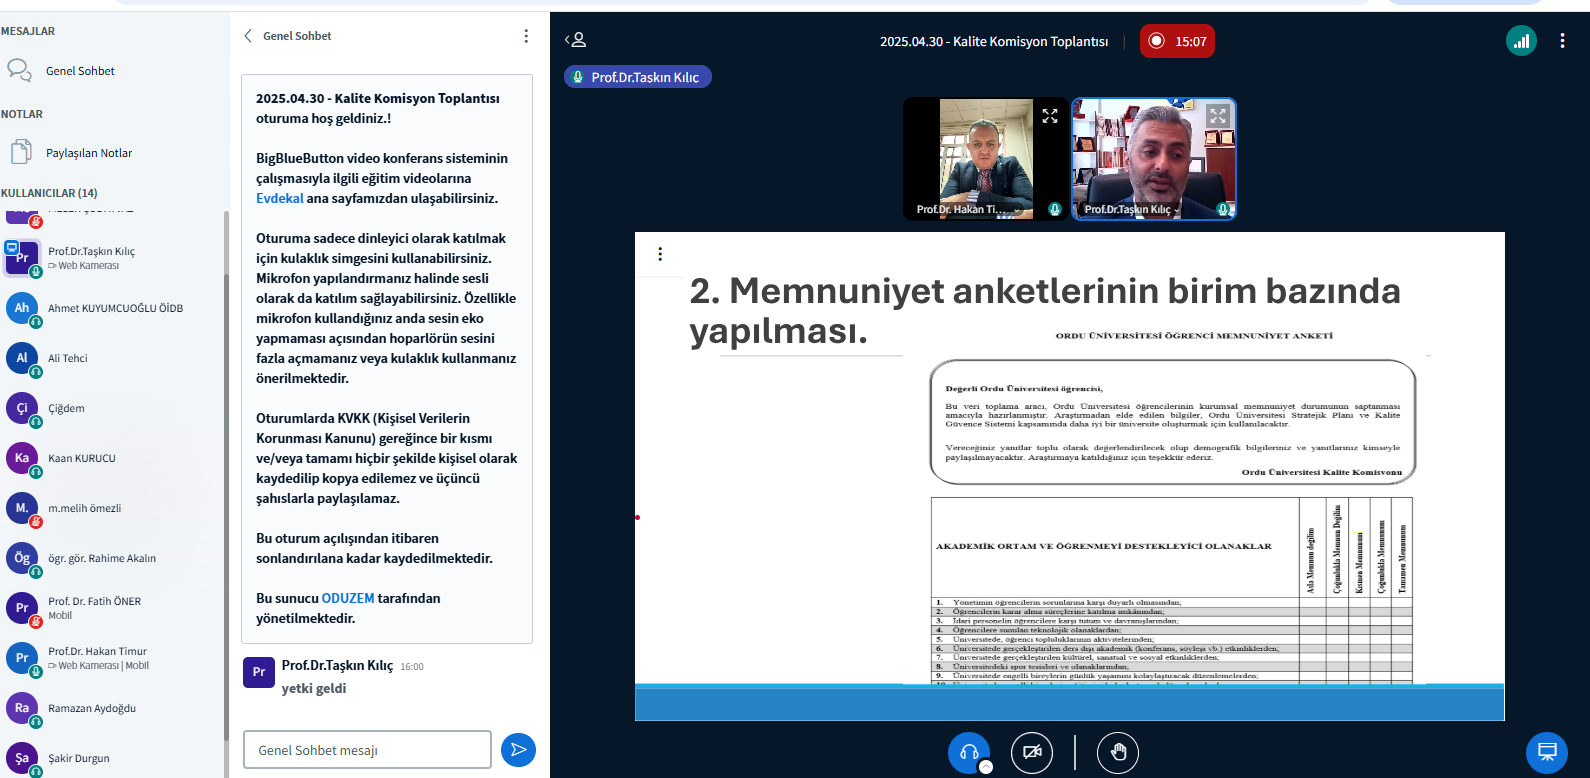Toggle the listen-only headphone audio button
The height and width of the screenshot is (778, 1590).
tap(969, 753)
